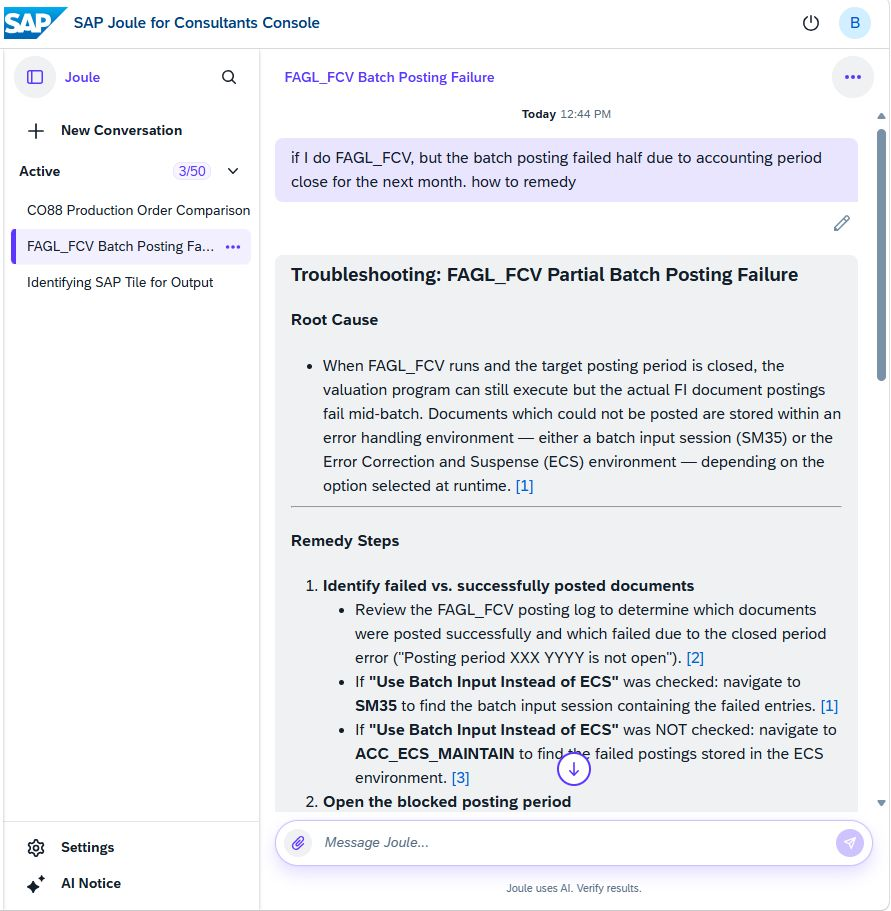Viewport: 891px width, 911px height.
Task: Attach a file using paperclip icon
Action: [298, 842]
